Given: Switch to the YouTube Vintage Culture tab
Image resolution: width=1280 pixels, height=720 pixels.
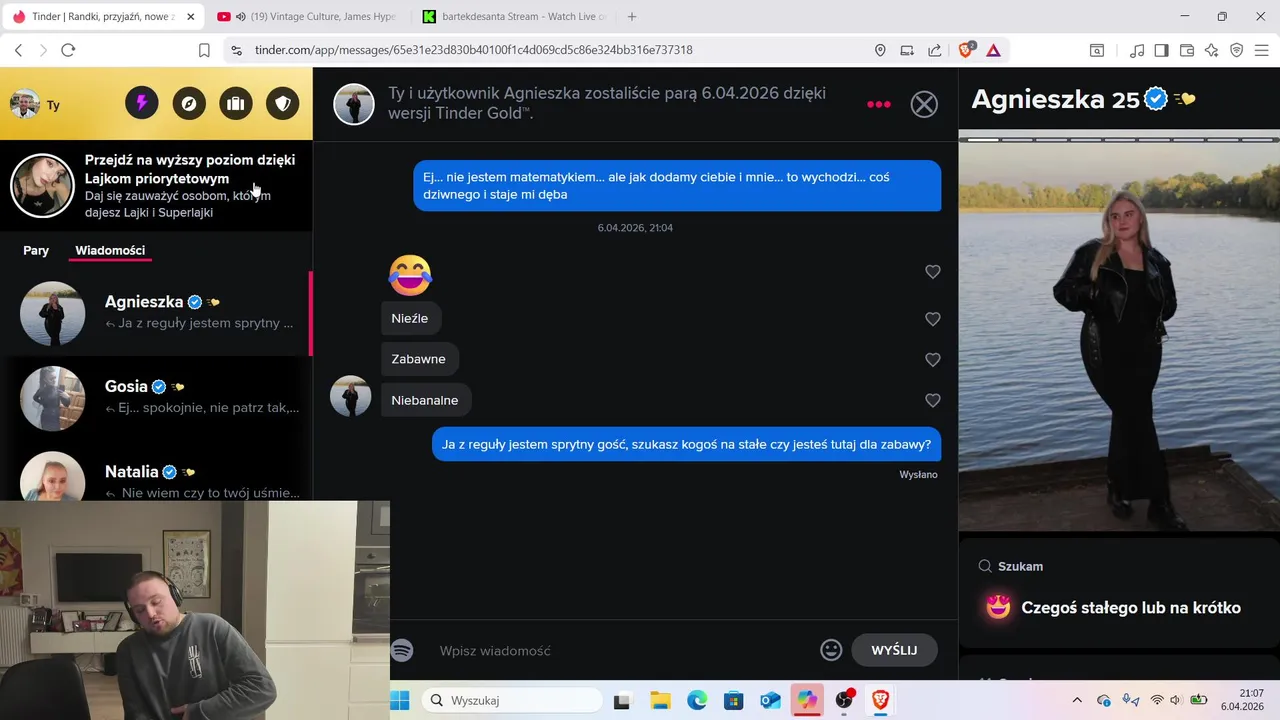Looking at the screenshot, I should pos(307,17).
